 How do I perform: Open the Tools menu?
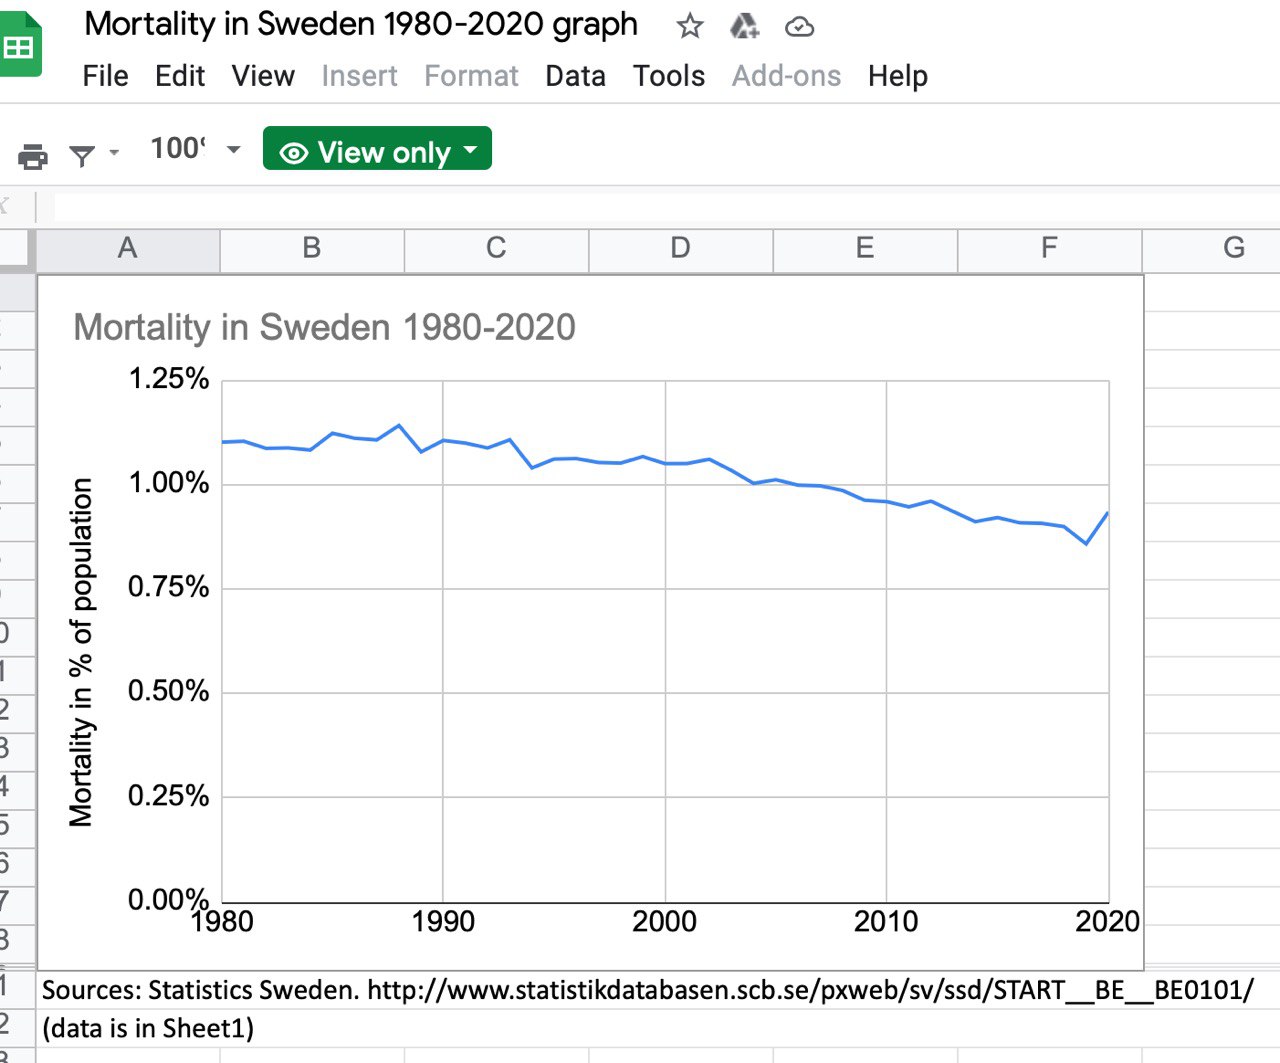click(669, 76)
